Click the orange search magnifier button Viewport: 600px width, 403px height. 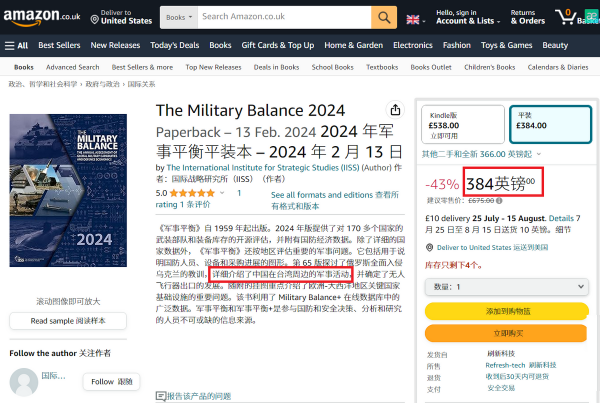coord(384,18)
